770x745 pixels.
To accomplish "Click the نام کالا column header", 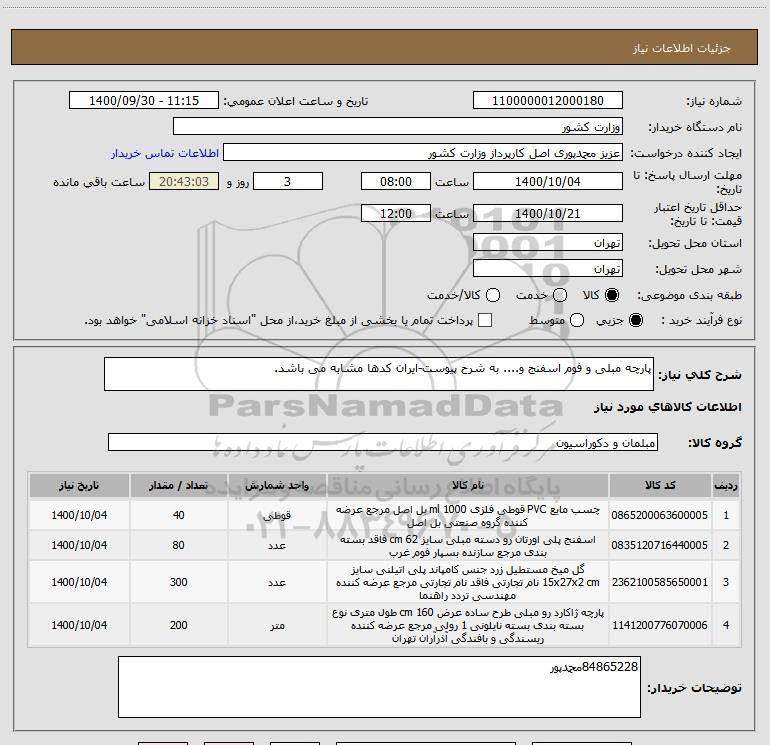I will point(468,486).
